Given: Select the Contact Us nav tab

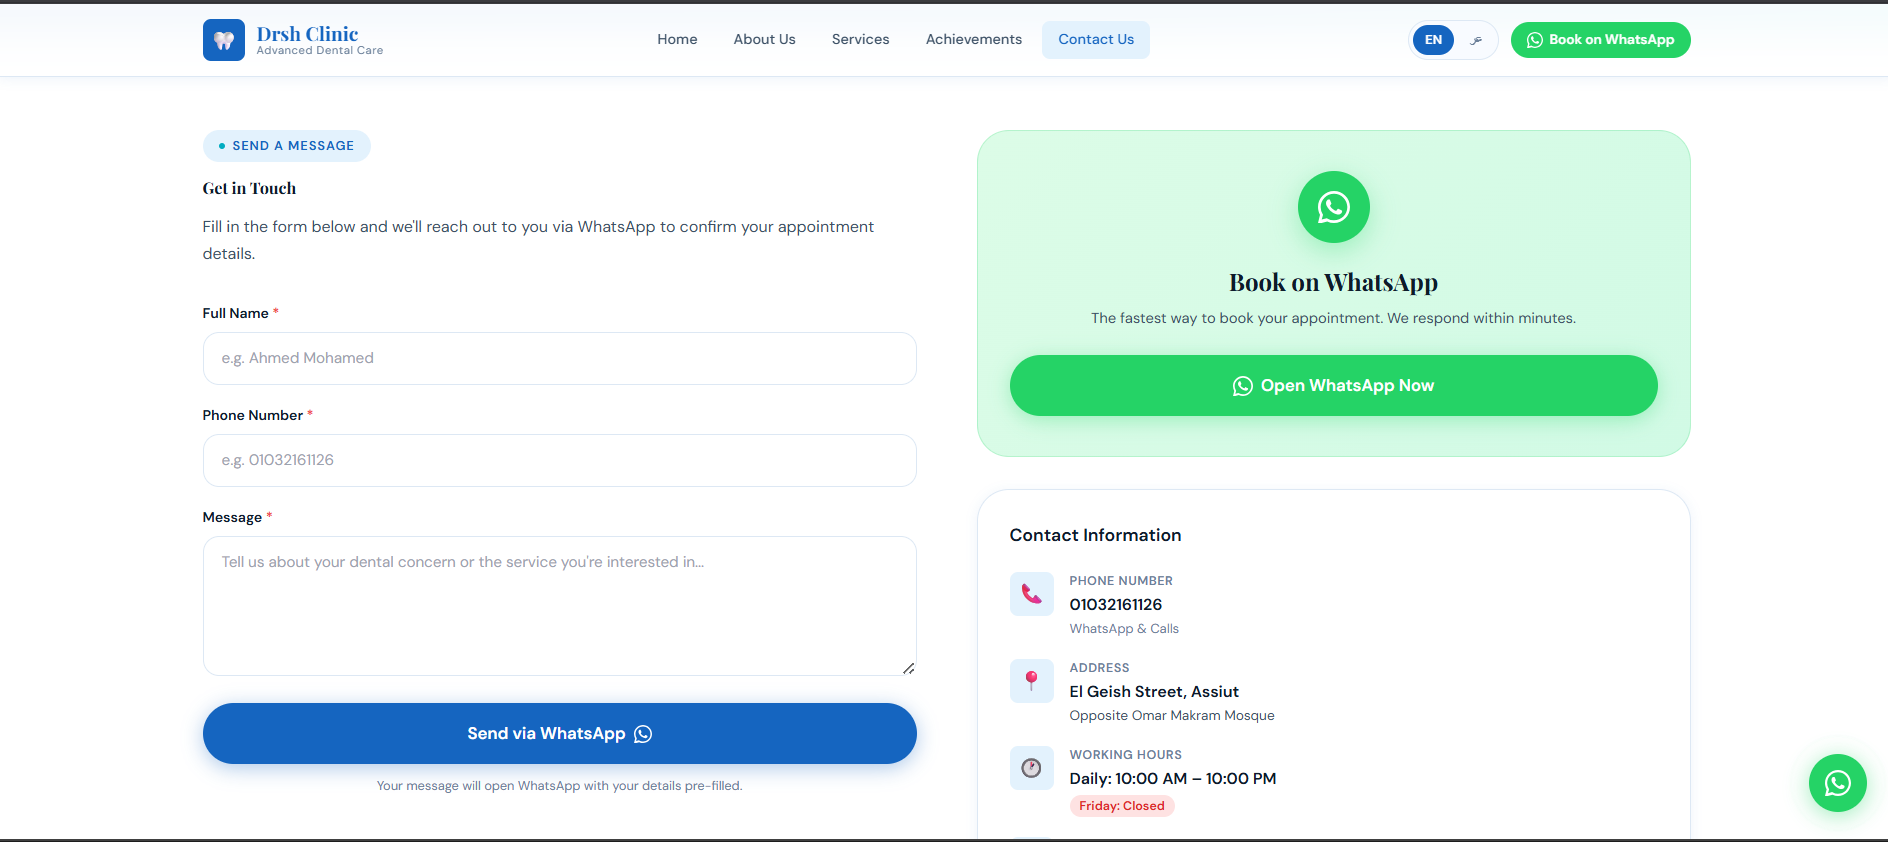Looking at the screenshot, I should click(1096, 40).
